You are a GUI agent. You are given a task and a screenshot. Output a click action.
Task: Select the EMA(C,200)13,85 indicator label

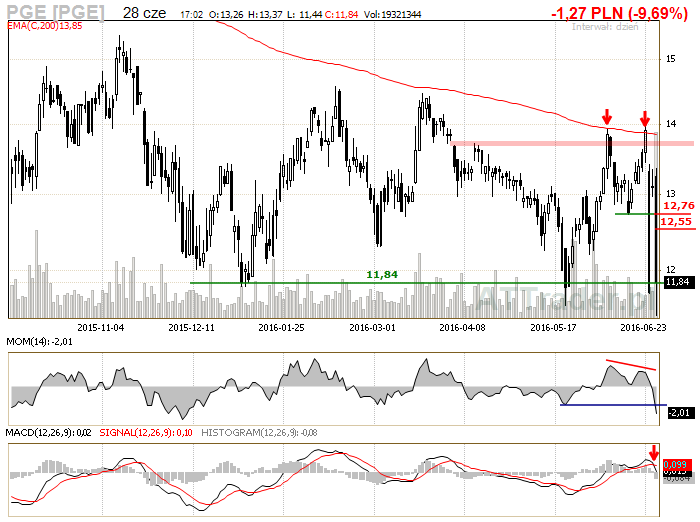[x=45, y=26]
